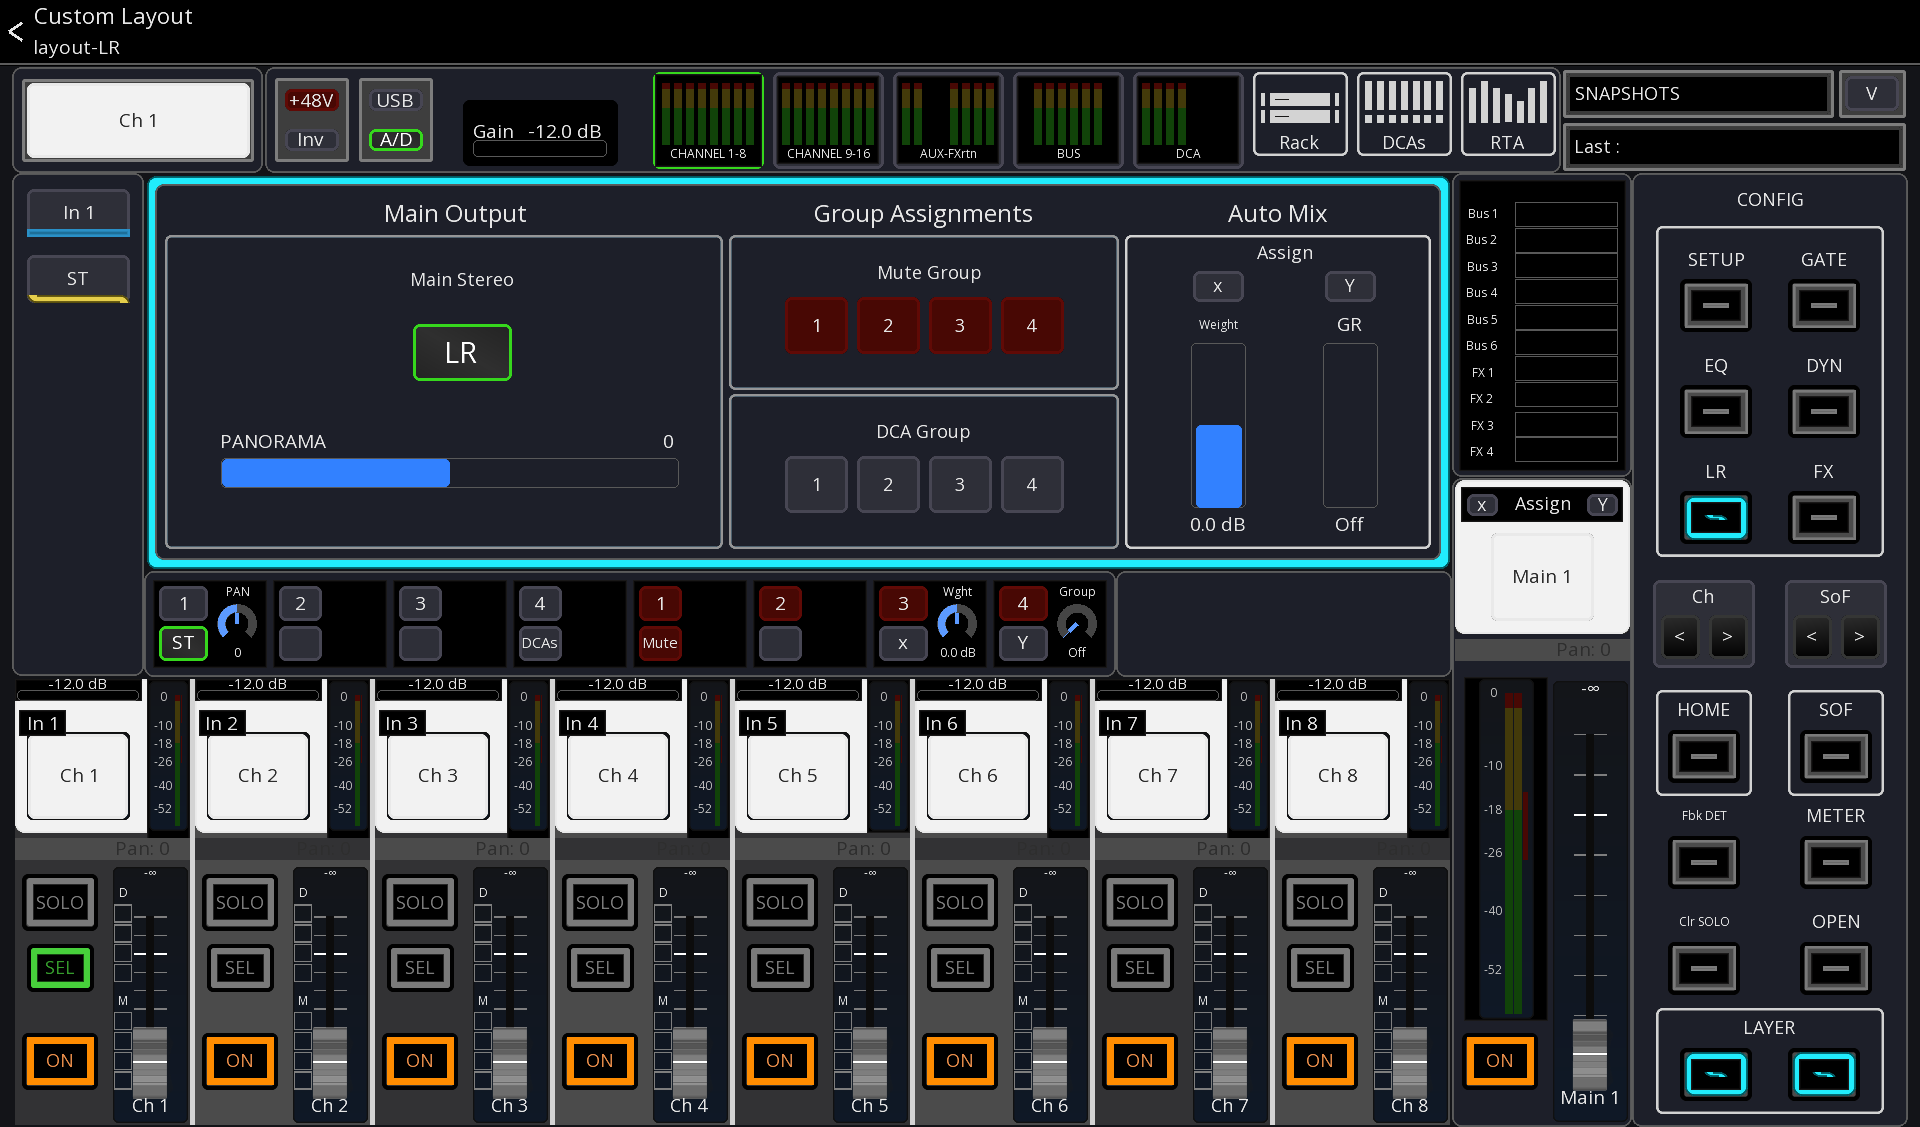Switch to the ST tab

coord(78,279)
